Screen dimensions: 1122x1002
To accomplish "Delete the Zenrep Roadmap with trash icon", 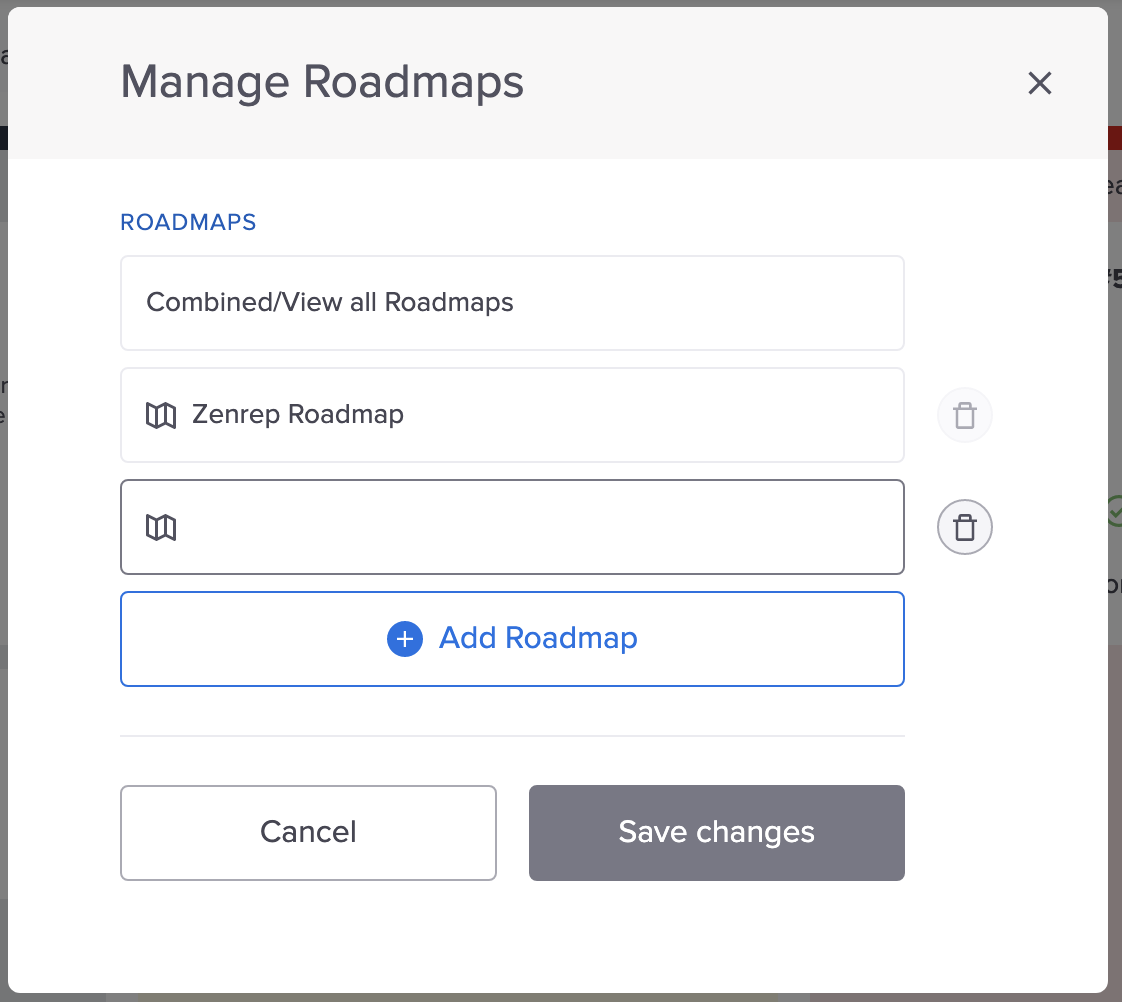I will pos(965,415).
